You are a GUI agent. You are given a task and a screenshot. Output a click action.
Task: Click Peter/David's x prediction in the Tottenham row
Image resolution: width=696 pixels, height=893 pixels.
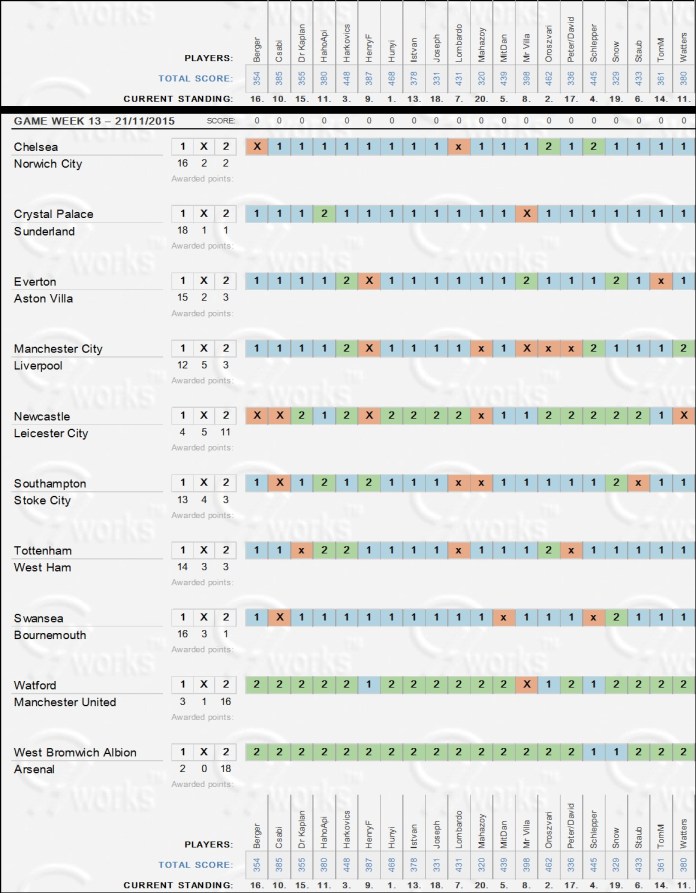pyautogui.click(x=571, y=550)
